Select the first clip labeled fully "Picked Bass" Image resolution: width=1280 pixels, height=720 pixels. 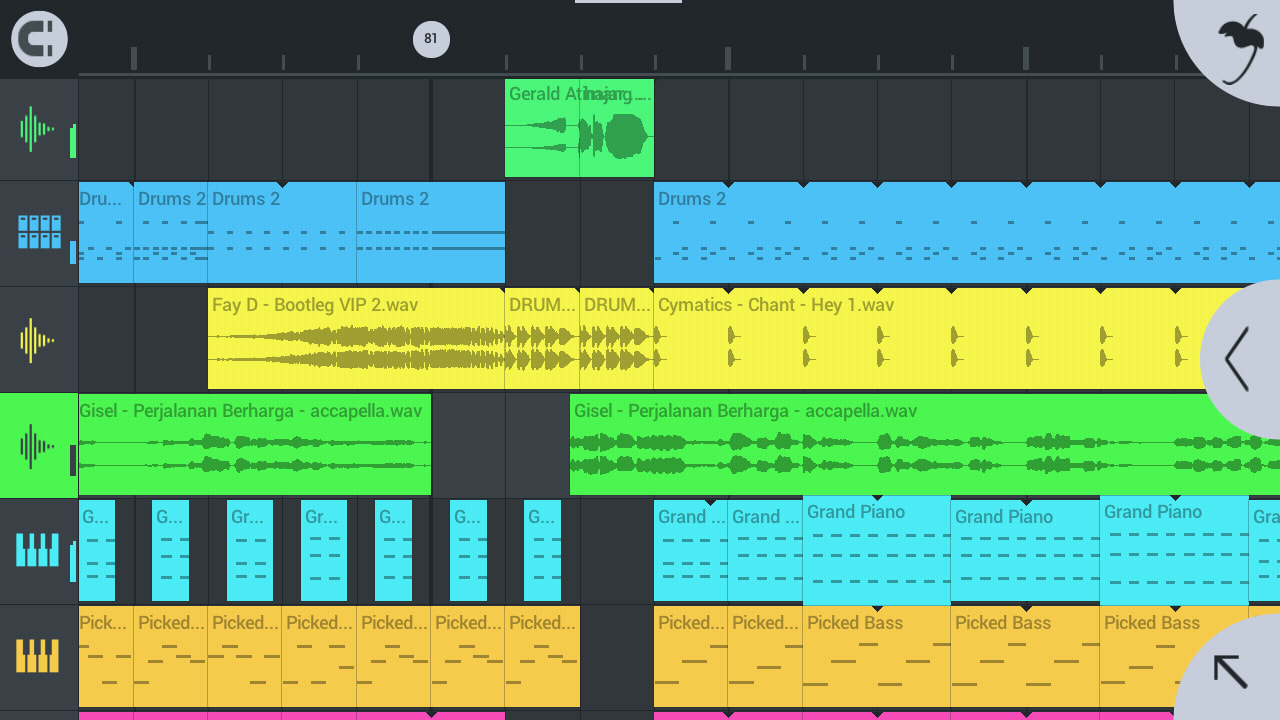tap(877, 656)
